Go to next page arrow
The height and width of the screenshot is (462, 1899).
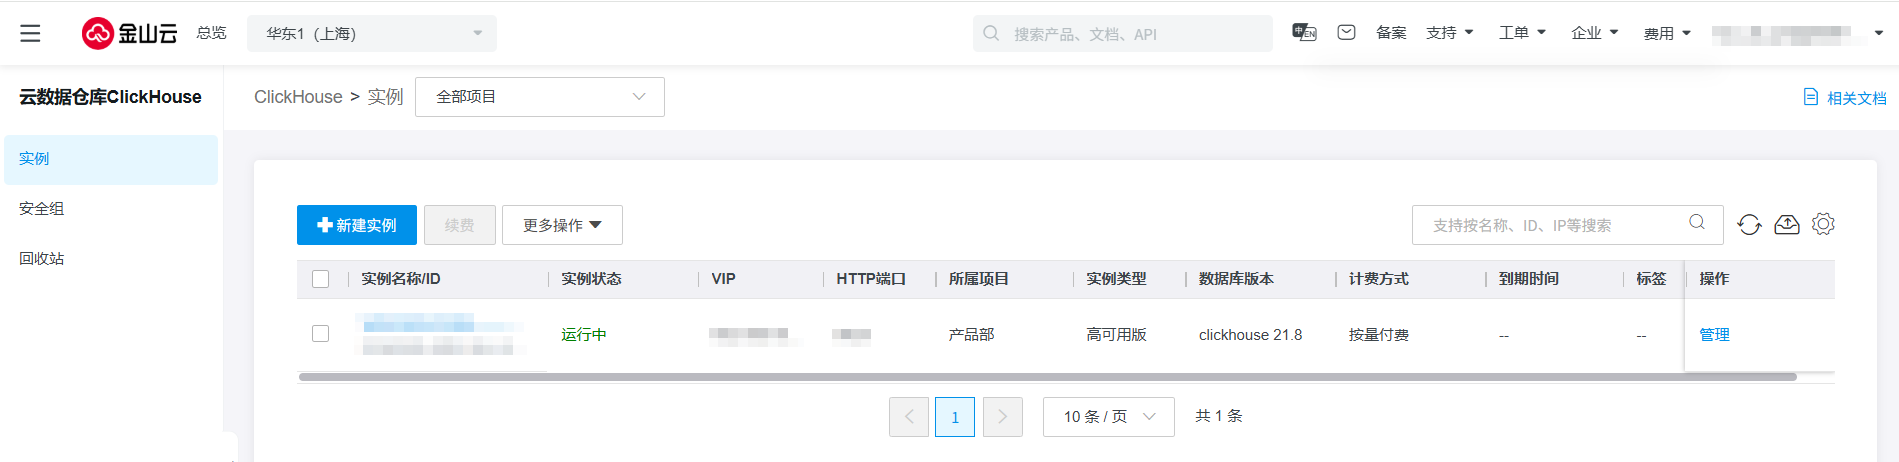pos(1003,417)
